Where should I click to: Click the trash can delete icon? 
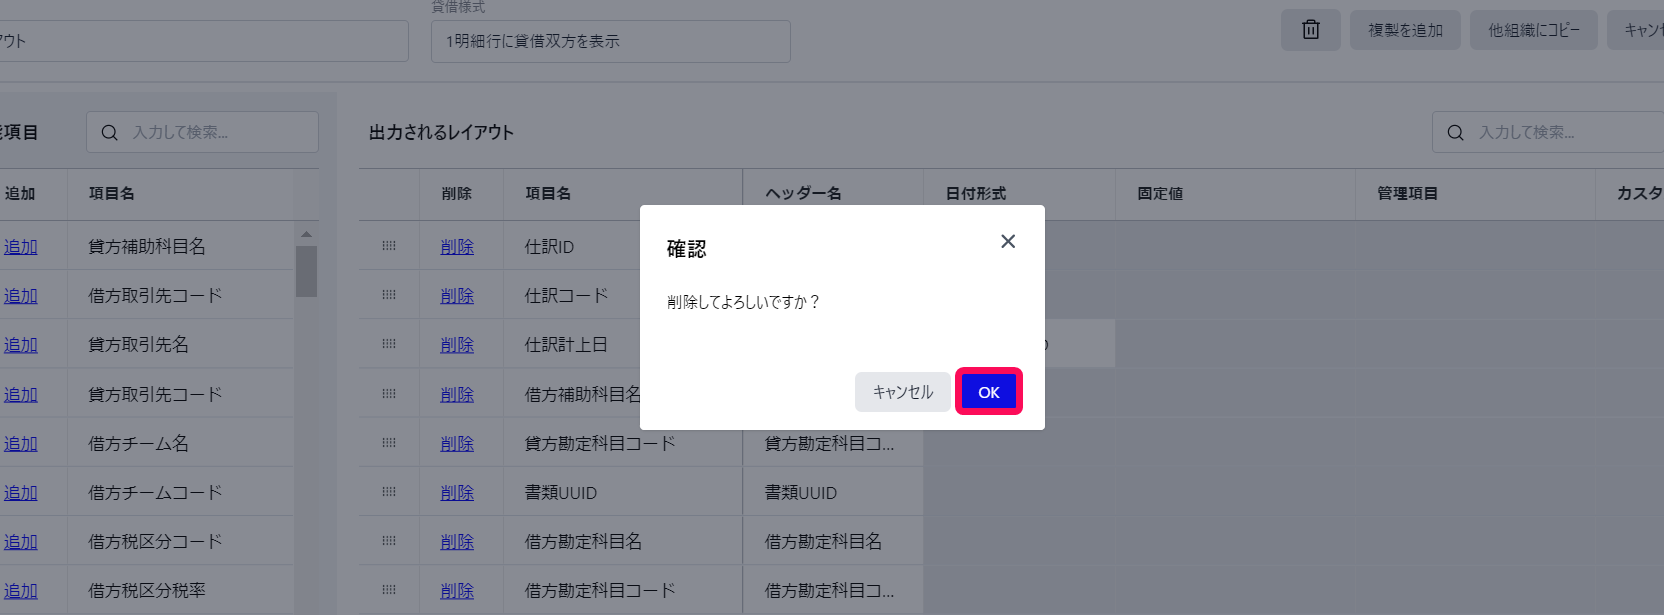[1311, 30]
